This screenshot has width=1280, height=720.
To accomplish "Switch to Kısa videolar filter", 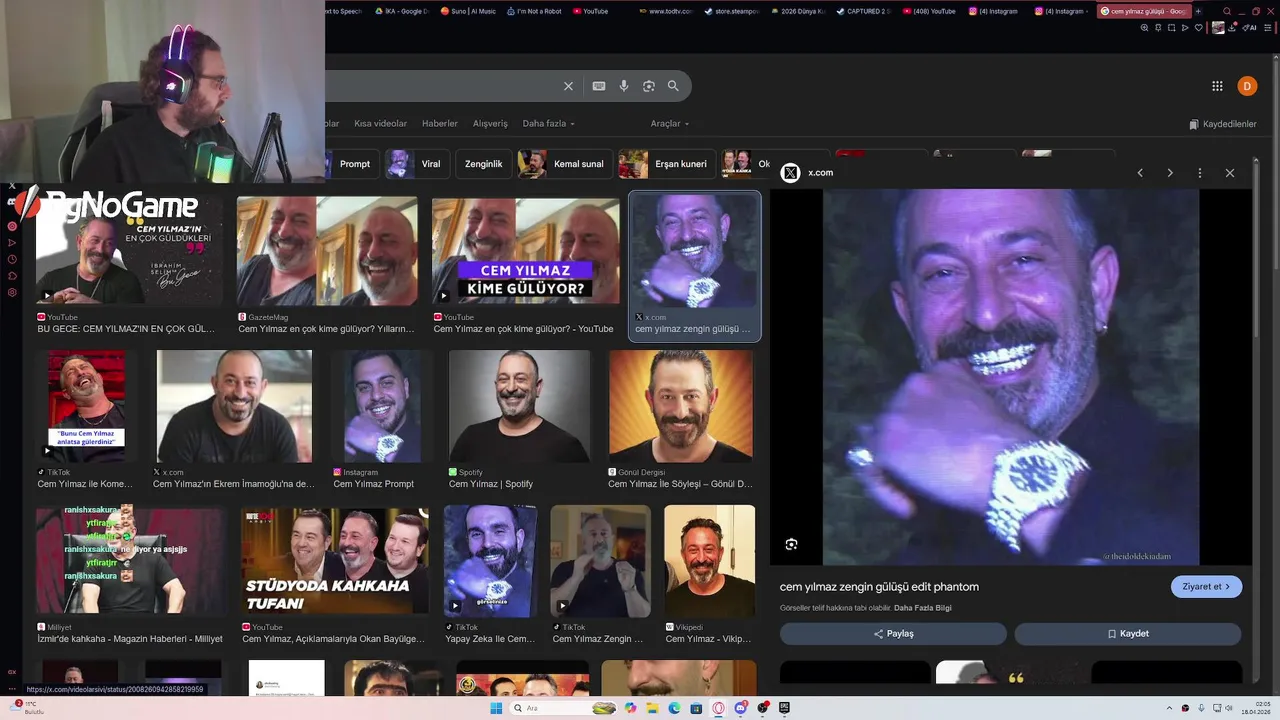I will [x=381, y=124].
